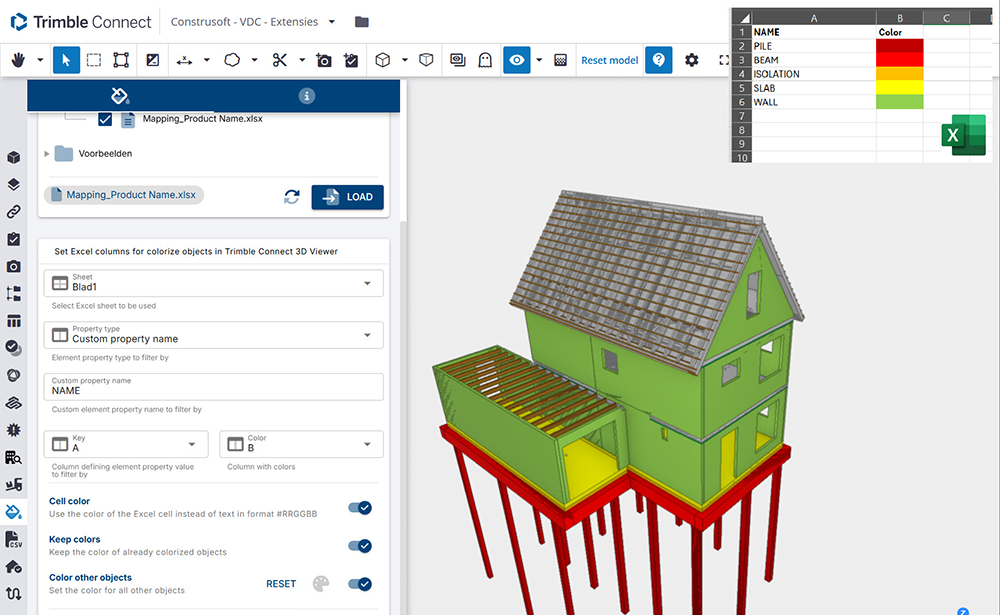Click the orthographic cube icon
The width and height of the screenshot is (1000, 615).
[x=426, y=60]
